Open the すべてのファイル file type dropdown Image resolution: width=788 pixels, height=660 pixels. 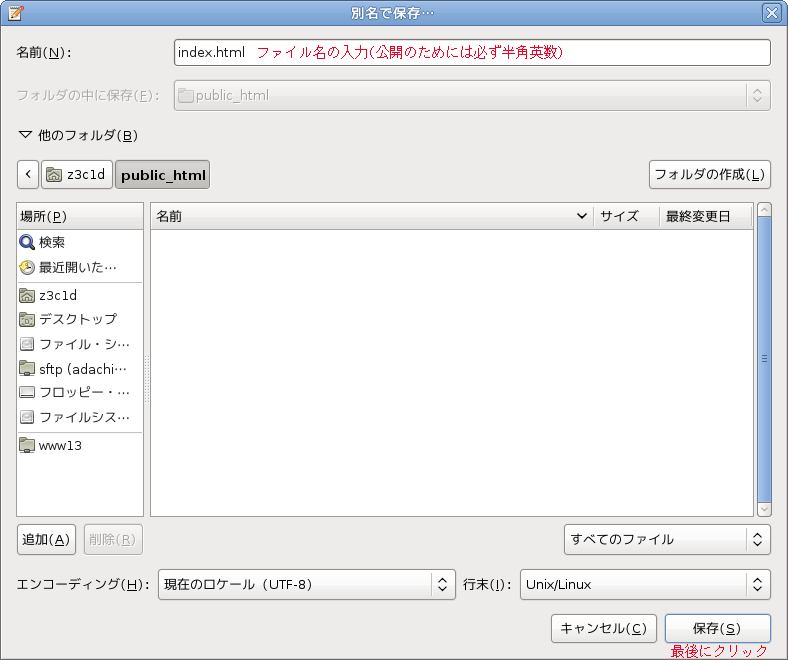(667, 539)
